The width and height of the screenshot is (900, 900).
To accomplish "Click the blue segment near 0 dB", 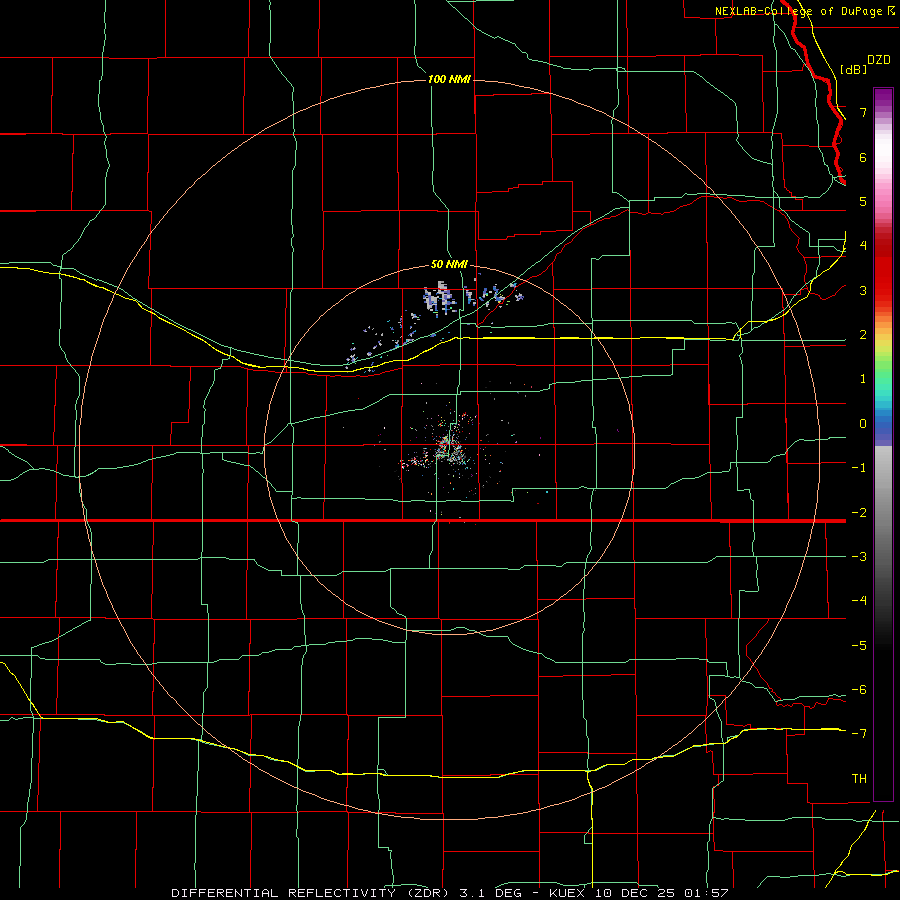I will [x=883, y=424].
